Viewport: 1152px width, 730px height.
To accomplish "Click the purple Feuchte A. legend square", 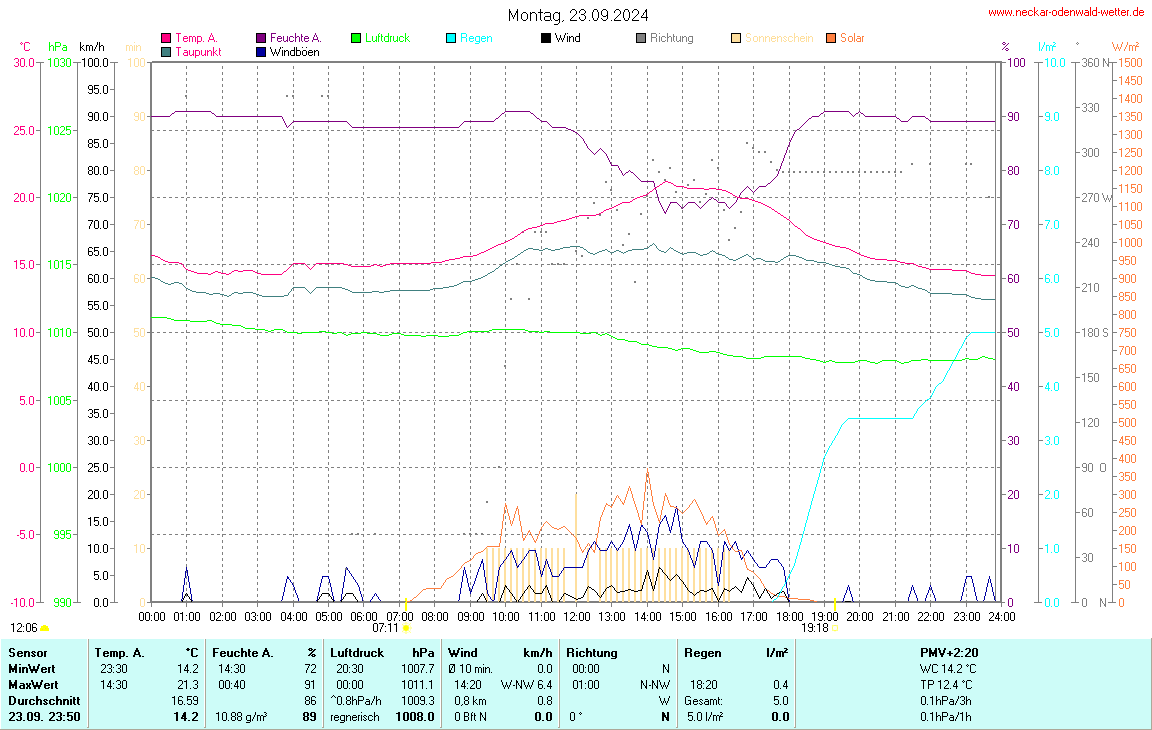I will [x=261, y=39].
